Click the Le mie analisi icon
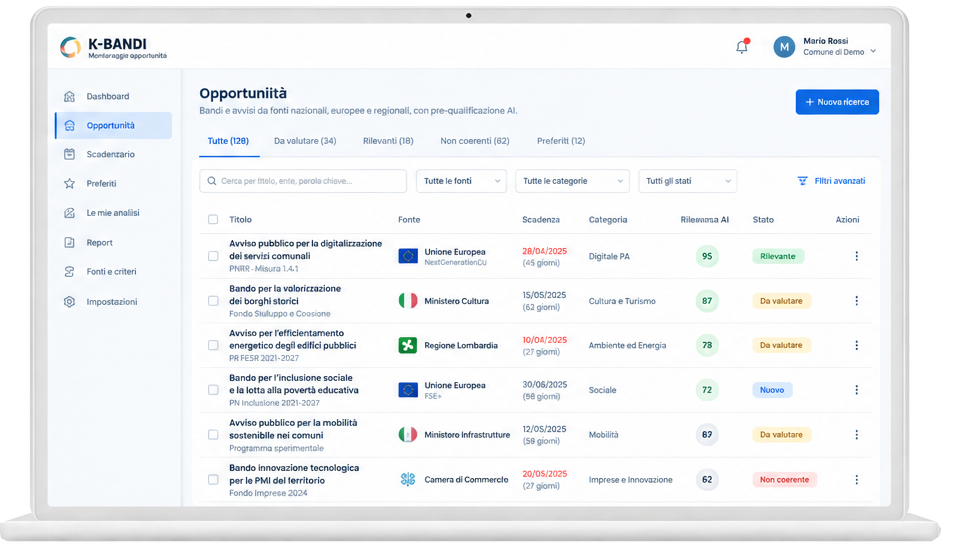The height and width of the screenshot is (550, 965). point(70,213)
